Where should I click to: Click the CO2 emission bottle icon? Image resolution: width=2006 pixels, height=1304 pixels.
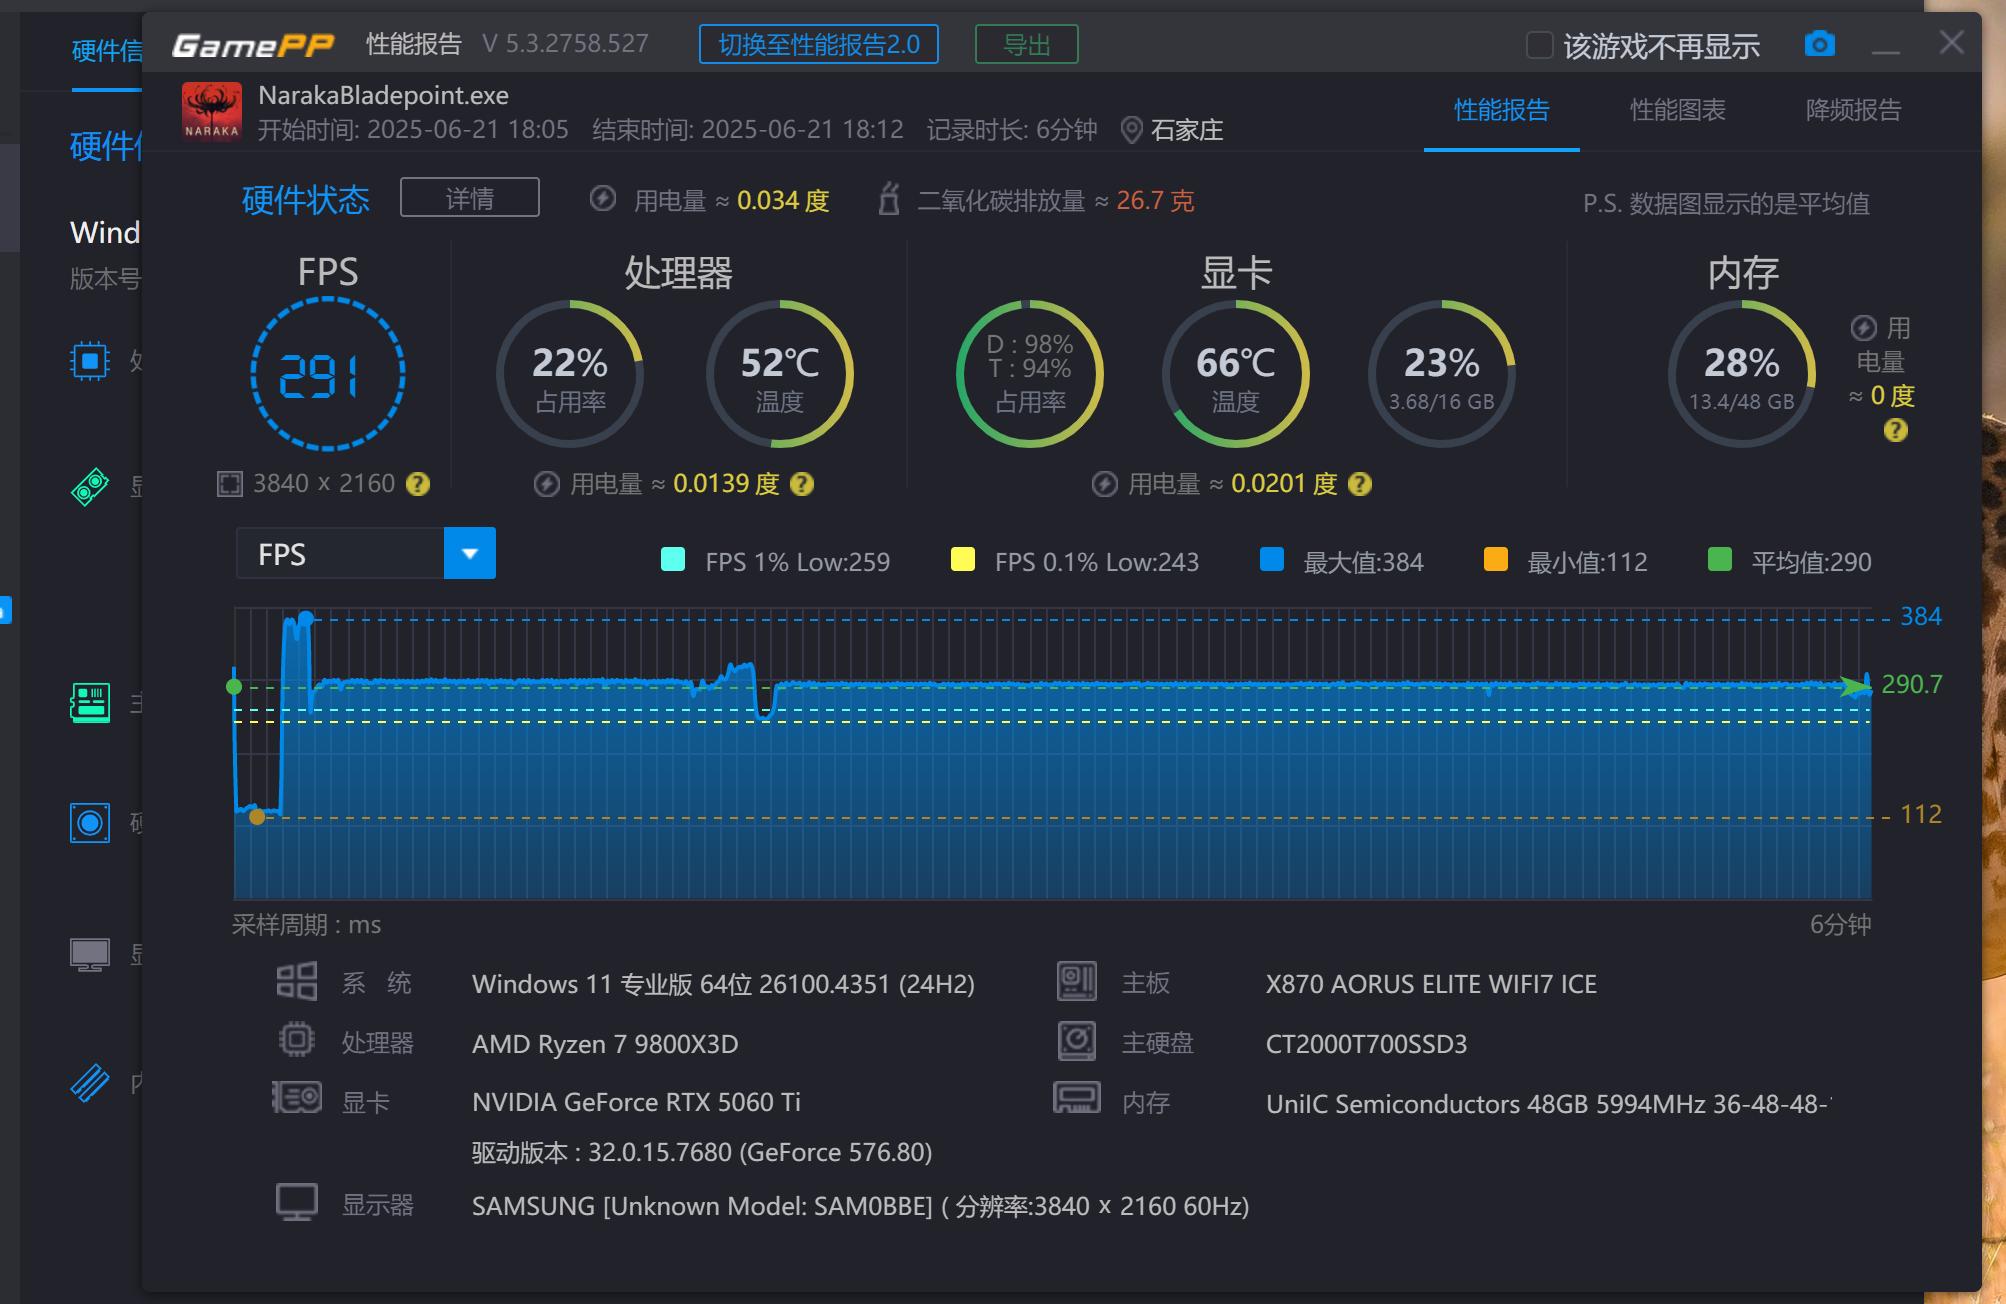[888, 198]
